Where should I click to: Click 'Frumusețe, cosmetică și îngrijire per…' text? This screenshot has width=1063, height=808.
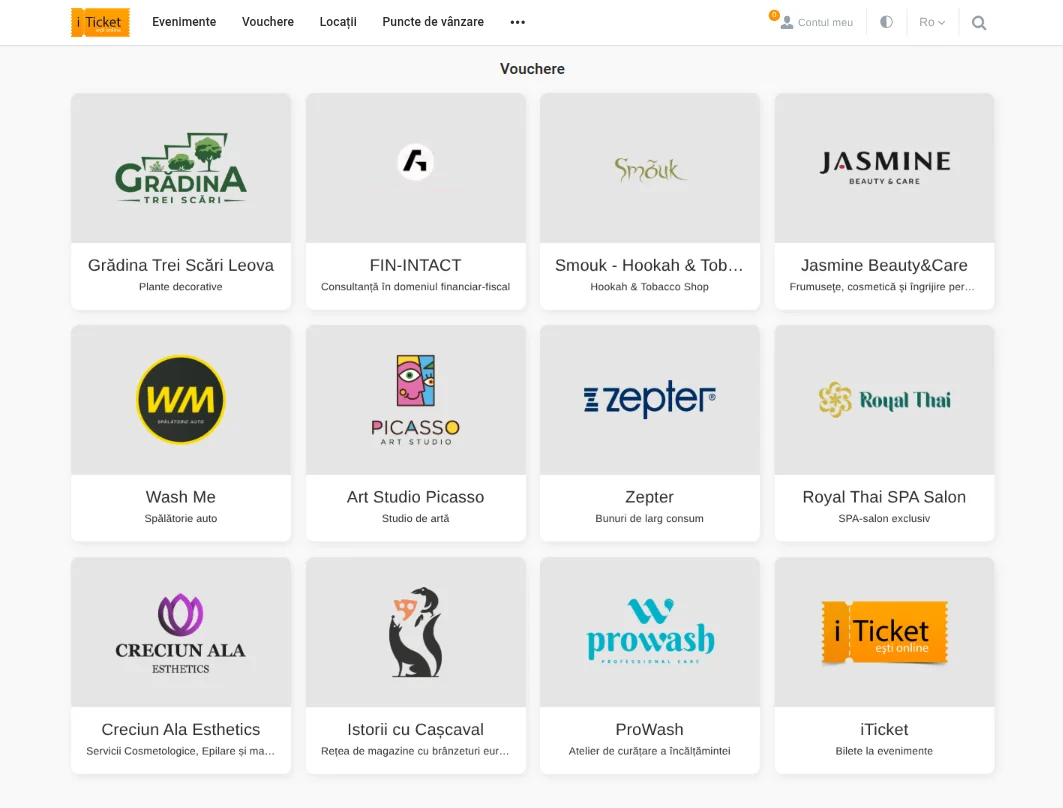882,287
